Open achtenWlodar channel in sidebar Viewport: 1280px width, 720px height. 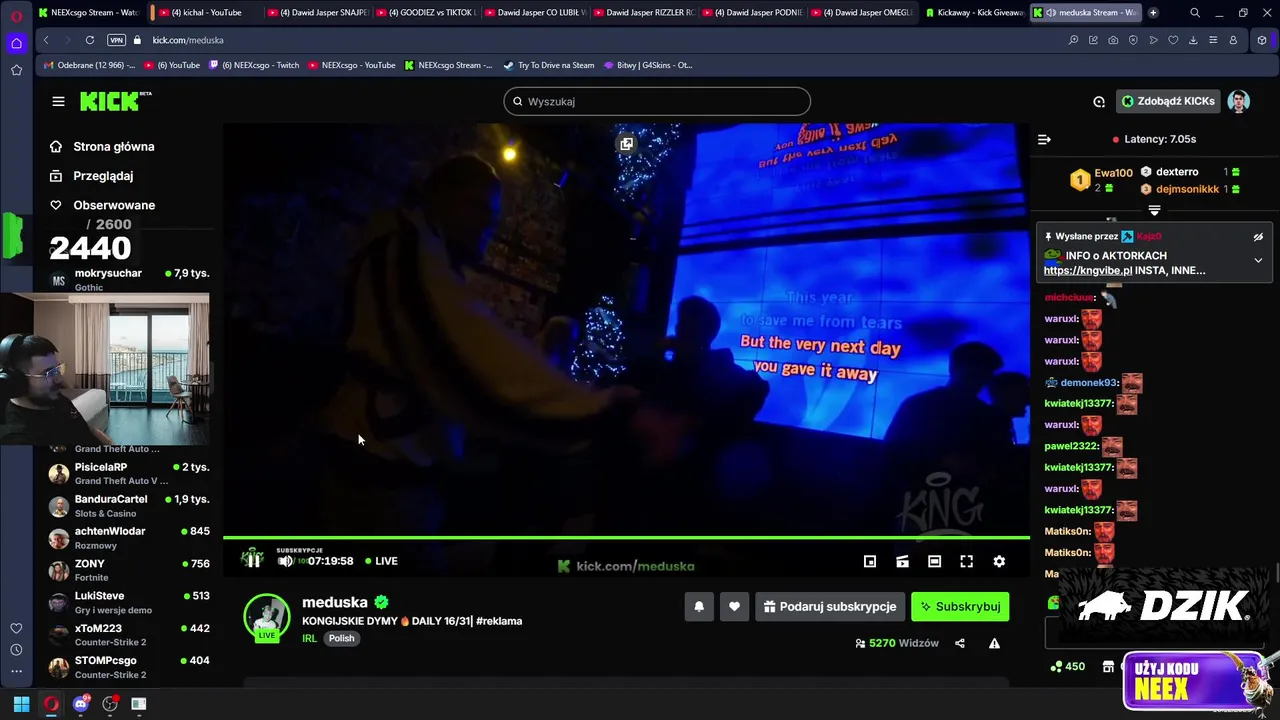tap(128, 537)
